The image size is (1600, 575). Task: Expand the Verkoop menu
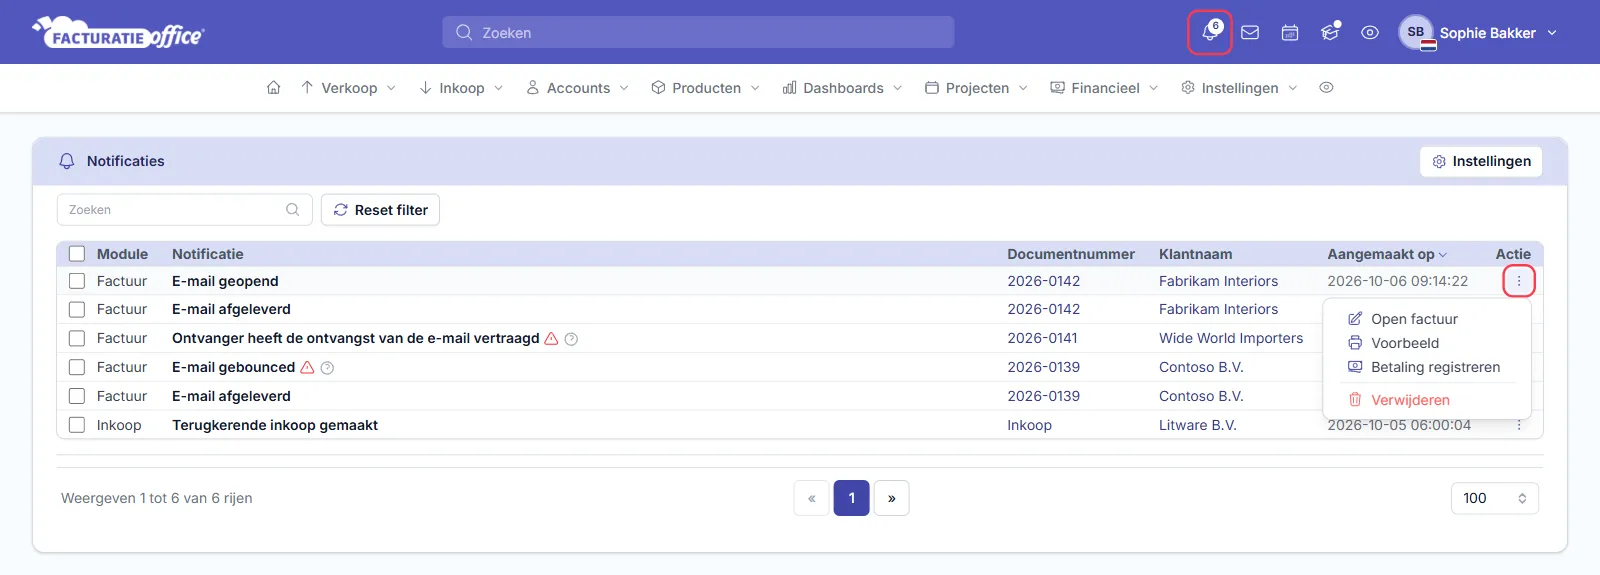tap(348, 88)
